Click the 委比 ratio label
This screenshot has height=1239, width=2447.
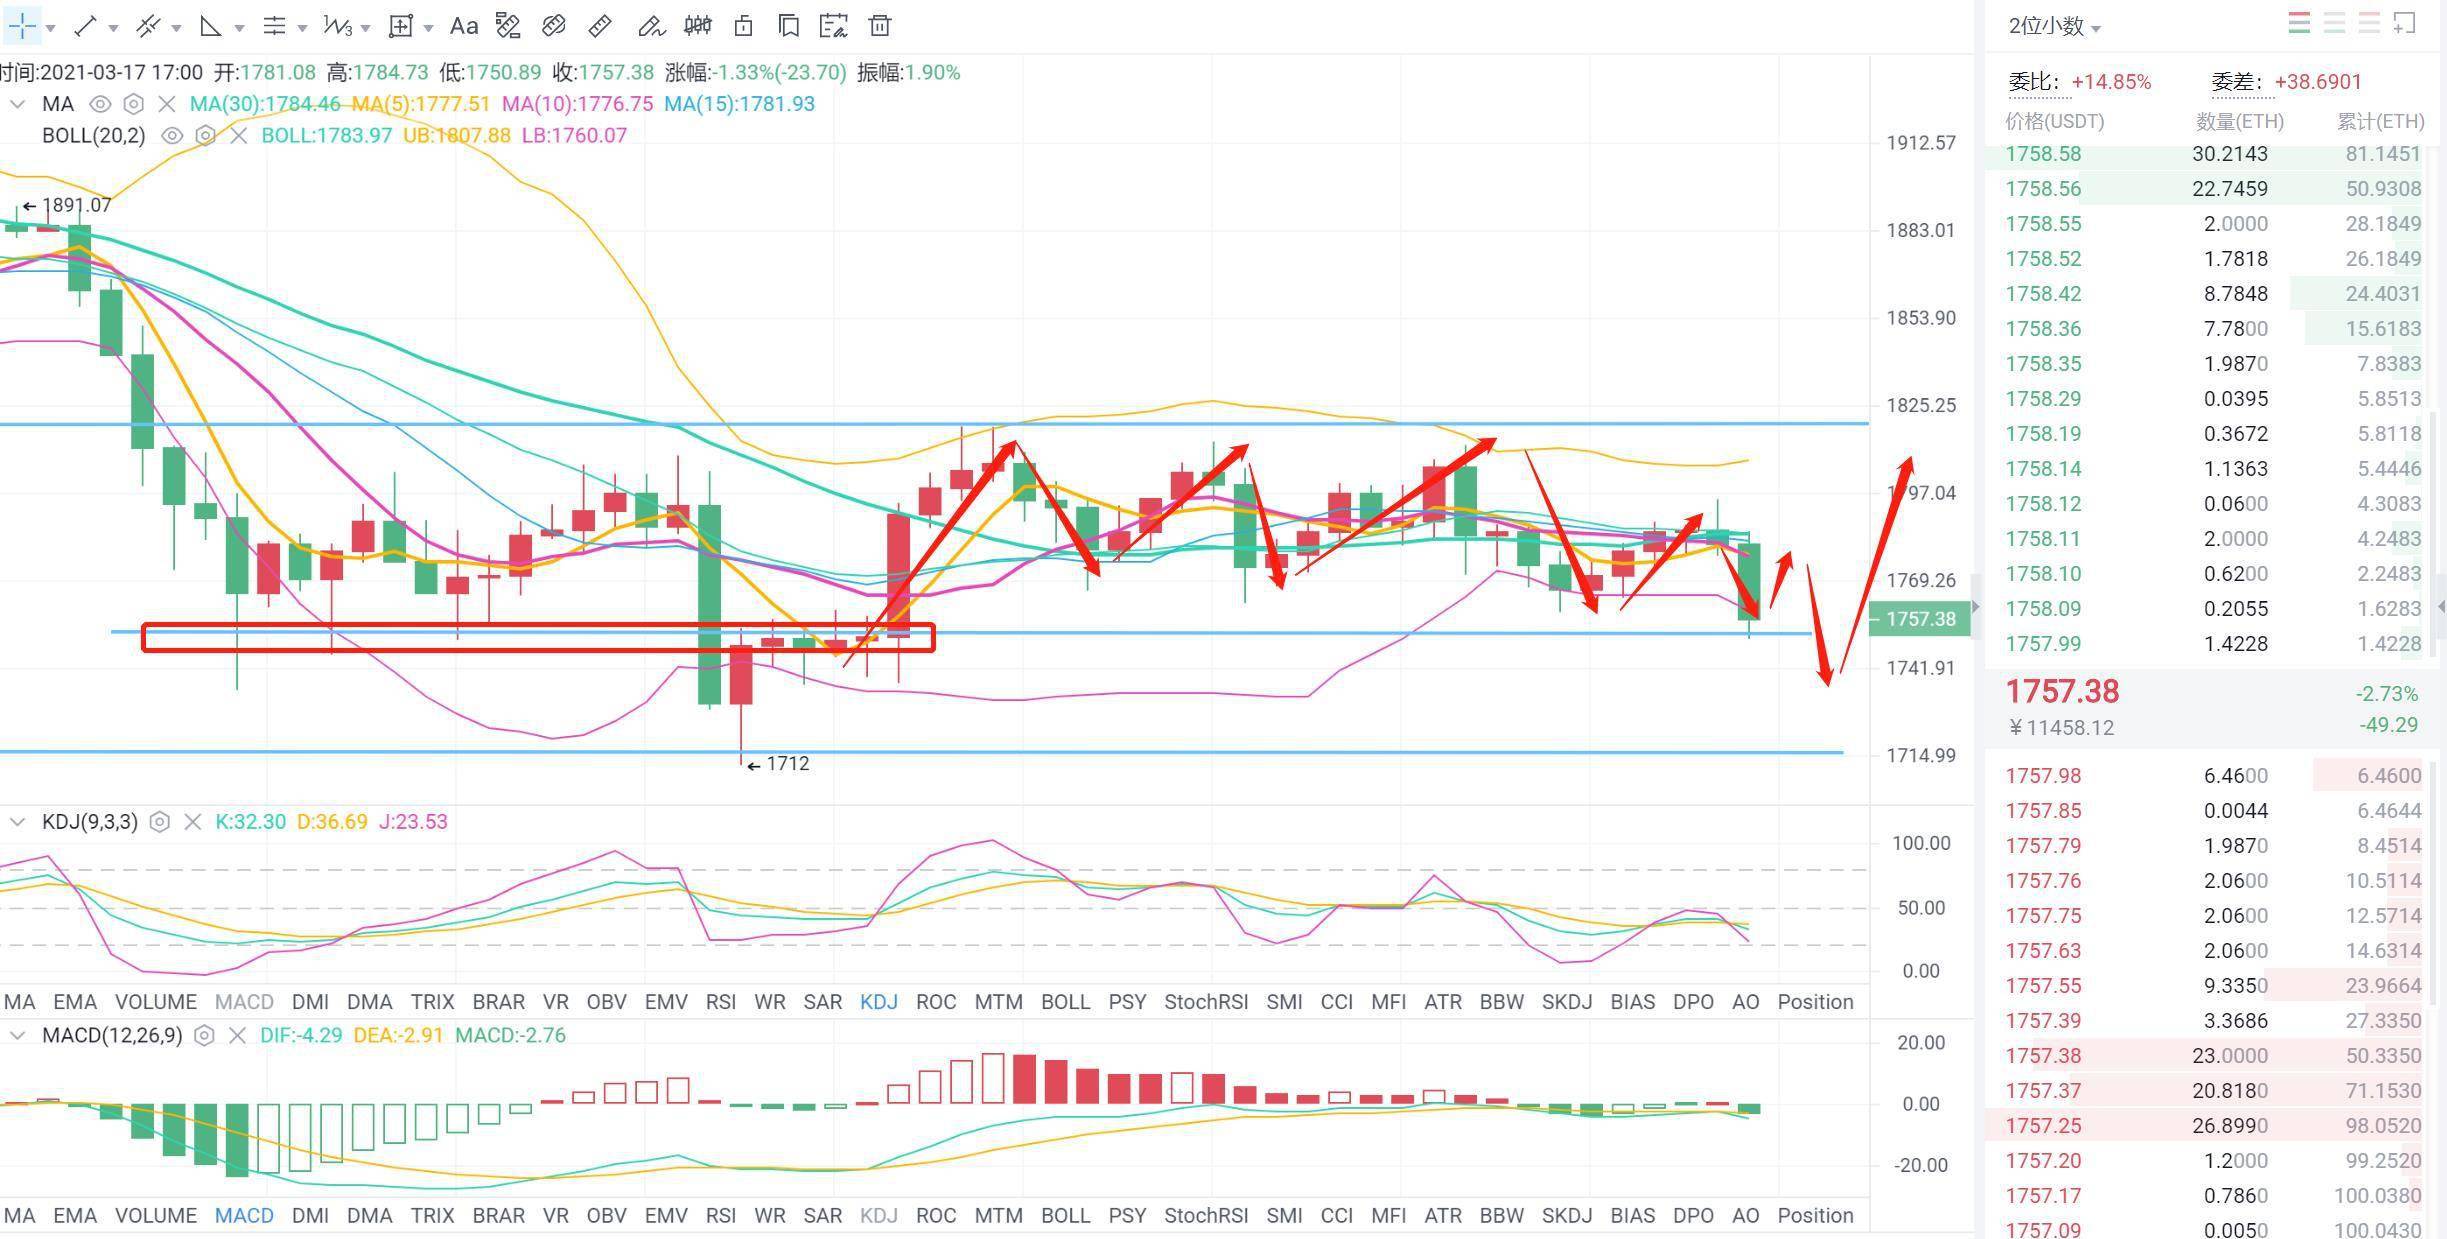pos(2038,82)
